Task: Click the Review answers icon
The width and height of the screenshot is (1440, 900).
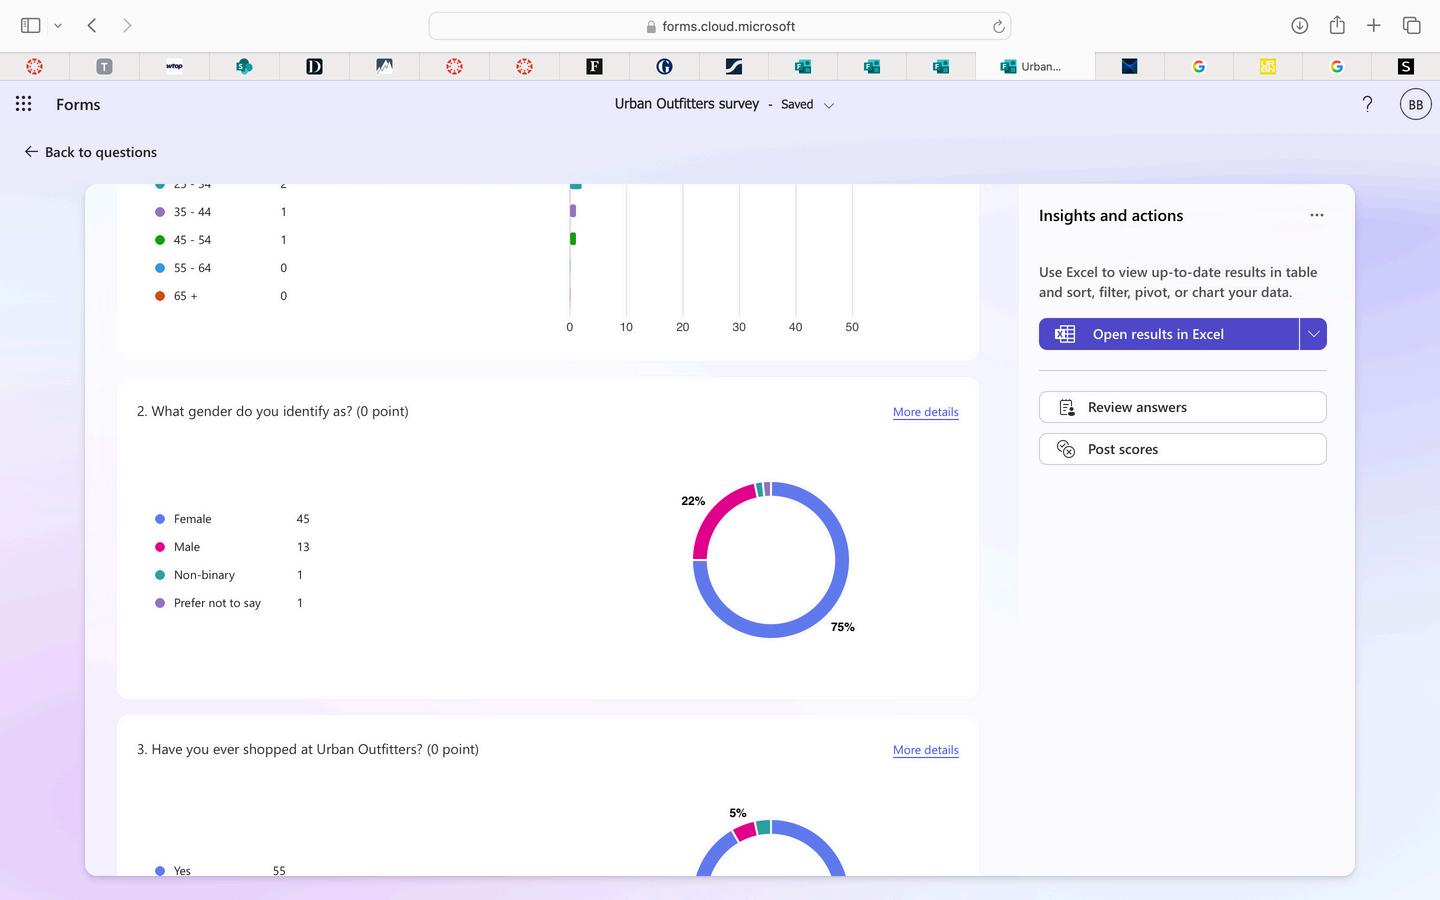Action: point(1067,407)
